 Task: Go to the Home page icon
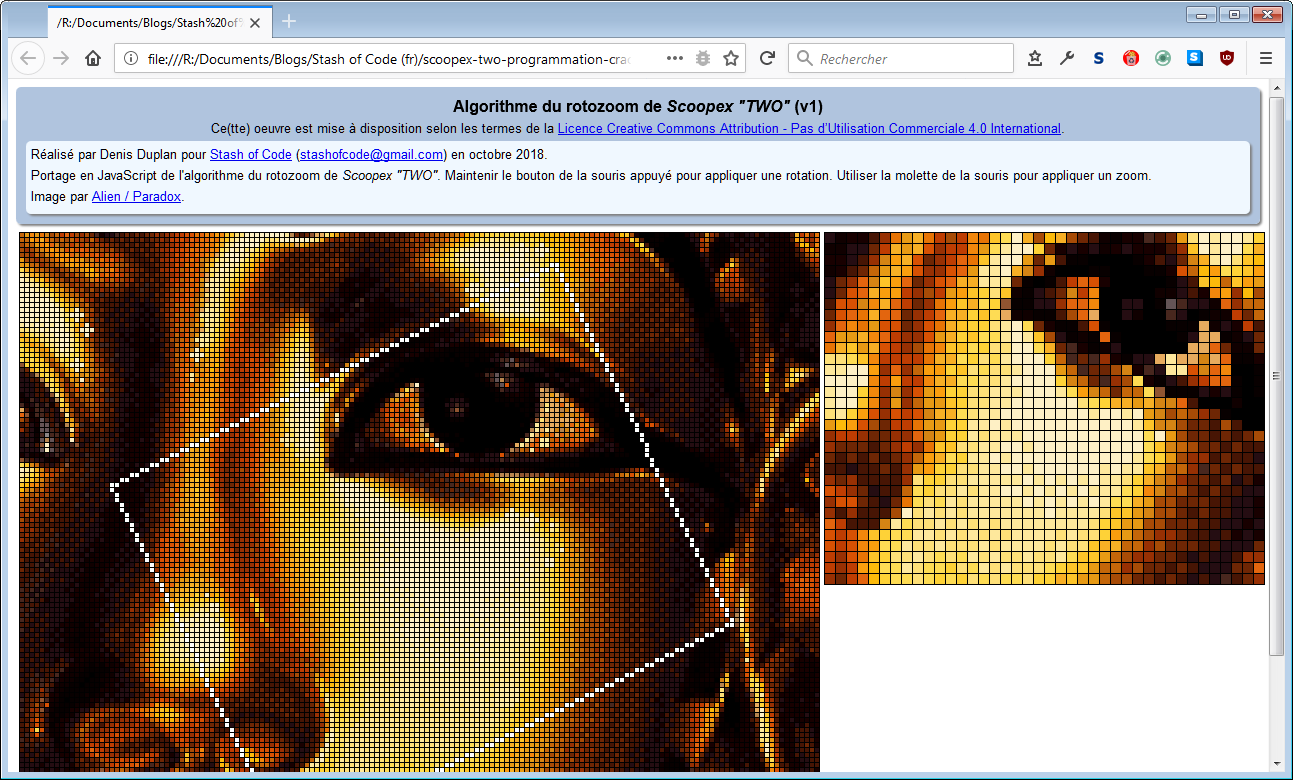point(93,58)
